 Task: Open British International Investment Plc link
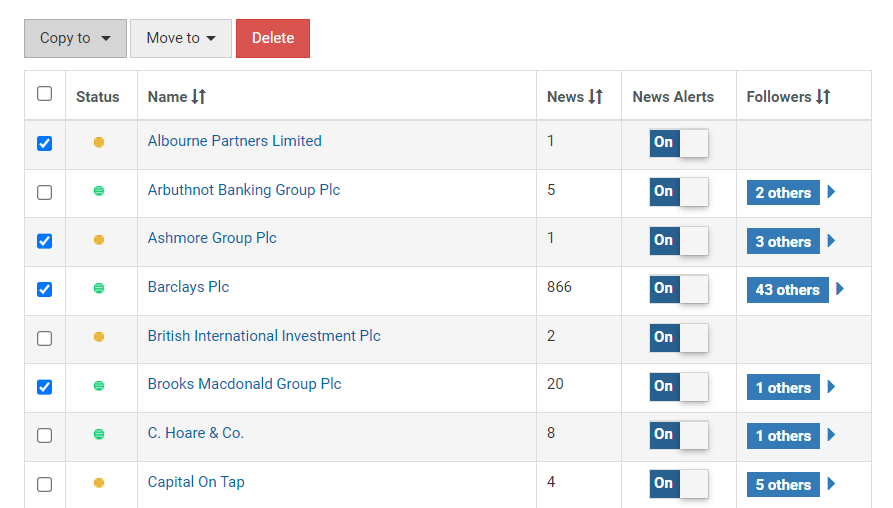coord(264,335)
